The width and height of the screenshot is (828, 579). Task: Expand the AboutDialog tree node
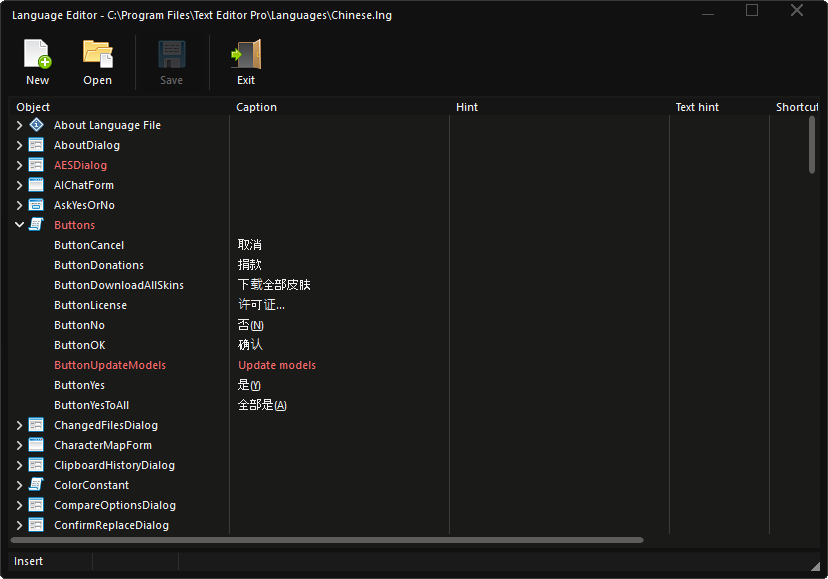click(19, 145)
